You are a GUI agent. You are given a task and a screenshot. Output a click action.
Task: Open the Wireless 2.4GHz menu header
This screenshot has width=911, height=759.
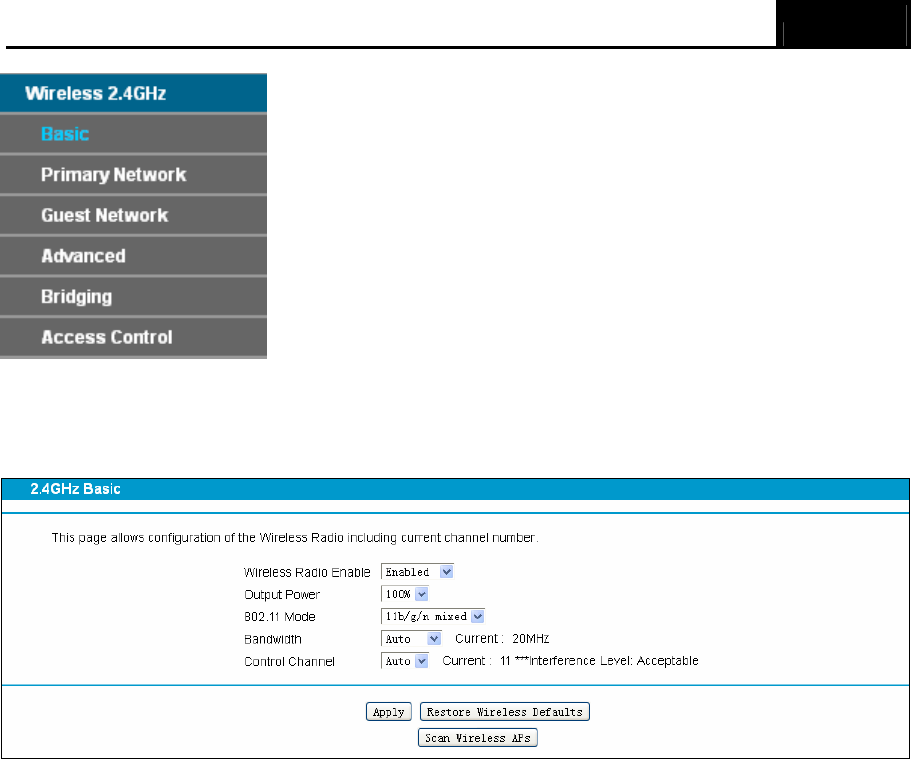click(x=133, y=93)
